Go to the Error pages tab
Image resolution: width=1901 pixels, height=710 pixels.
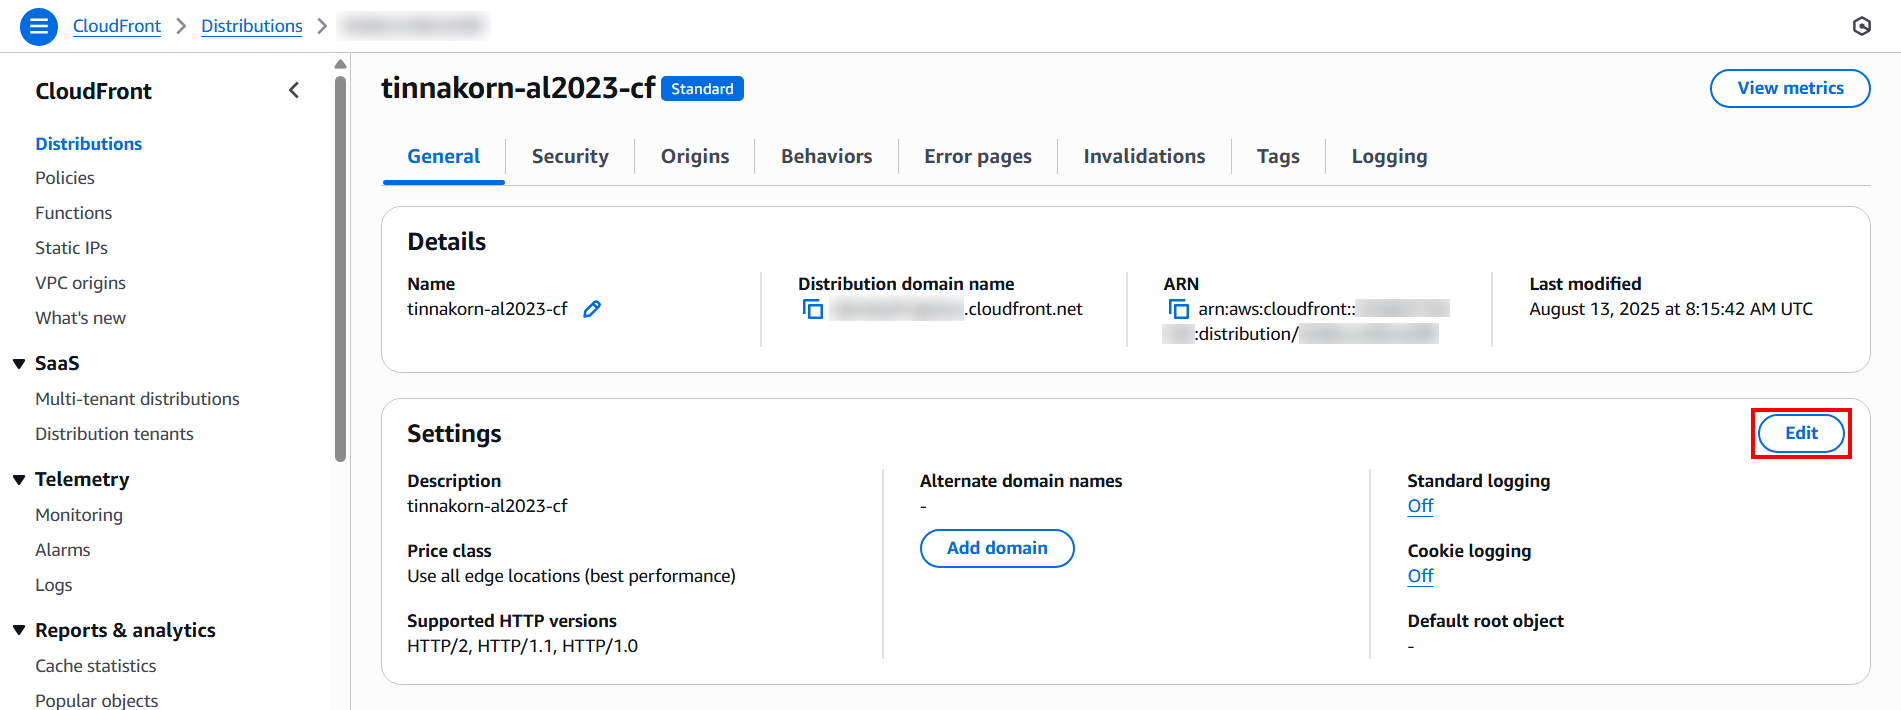pos(978,157)
